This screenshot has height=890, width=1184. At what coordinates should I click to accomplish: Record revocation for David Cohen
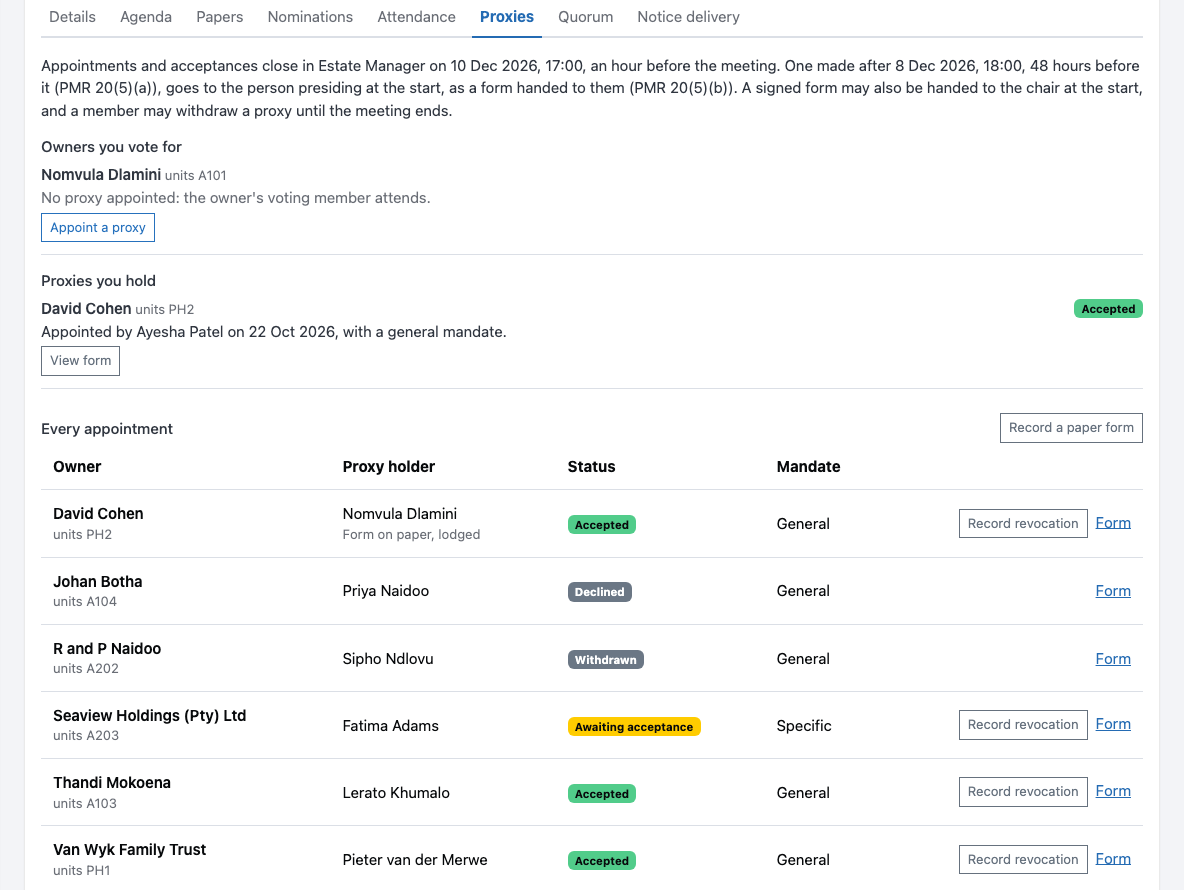1023,524
